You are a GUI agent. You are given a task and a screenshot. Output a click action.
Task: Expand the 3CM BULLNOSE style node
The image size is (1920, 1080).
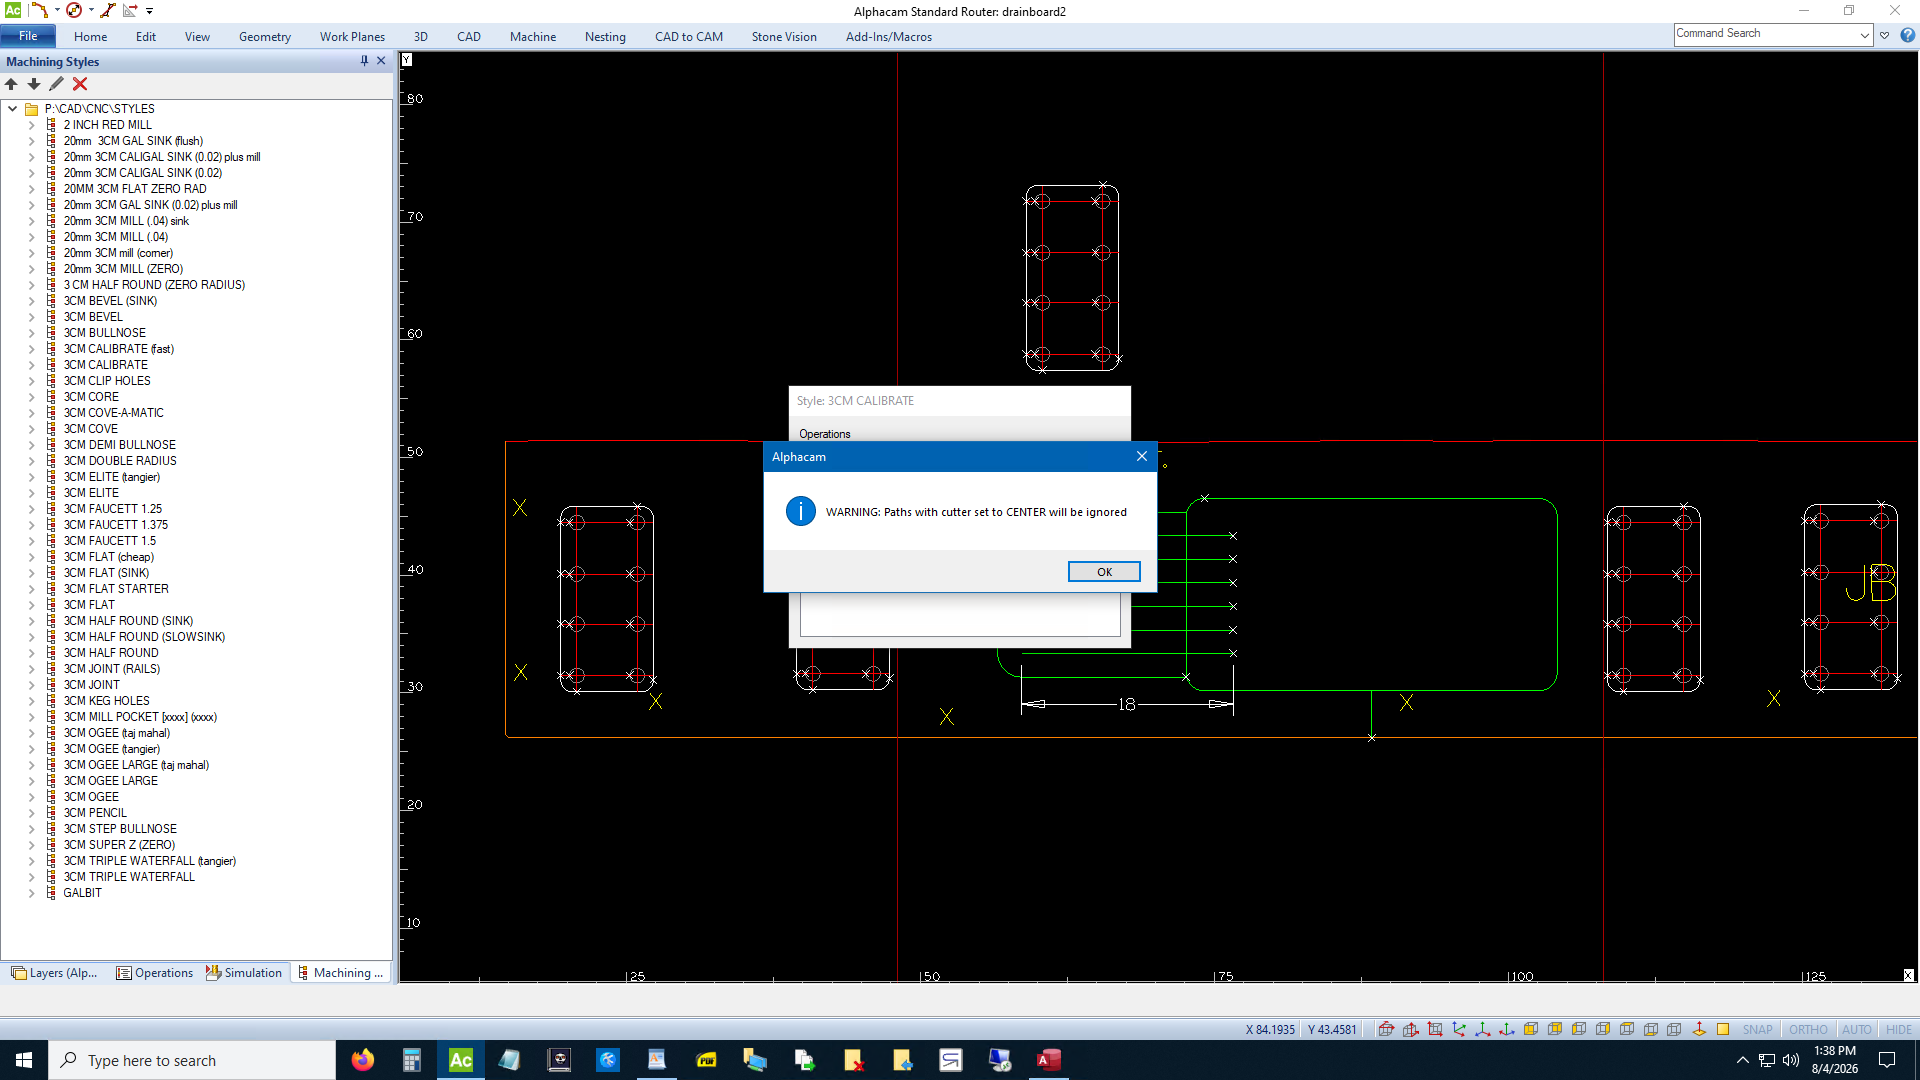(x=31, y=333)
